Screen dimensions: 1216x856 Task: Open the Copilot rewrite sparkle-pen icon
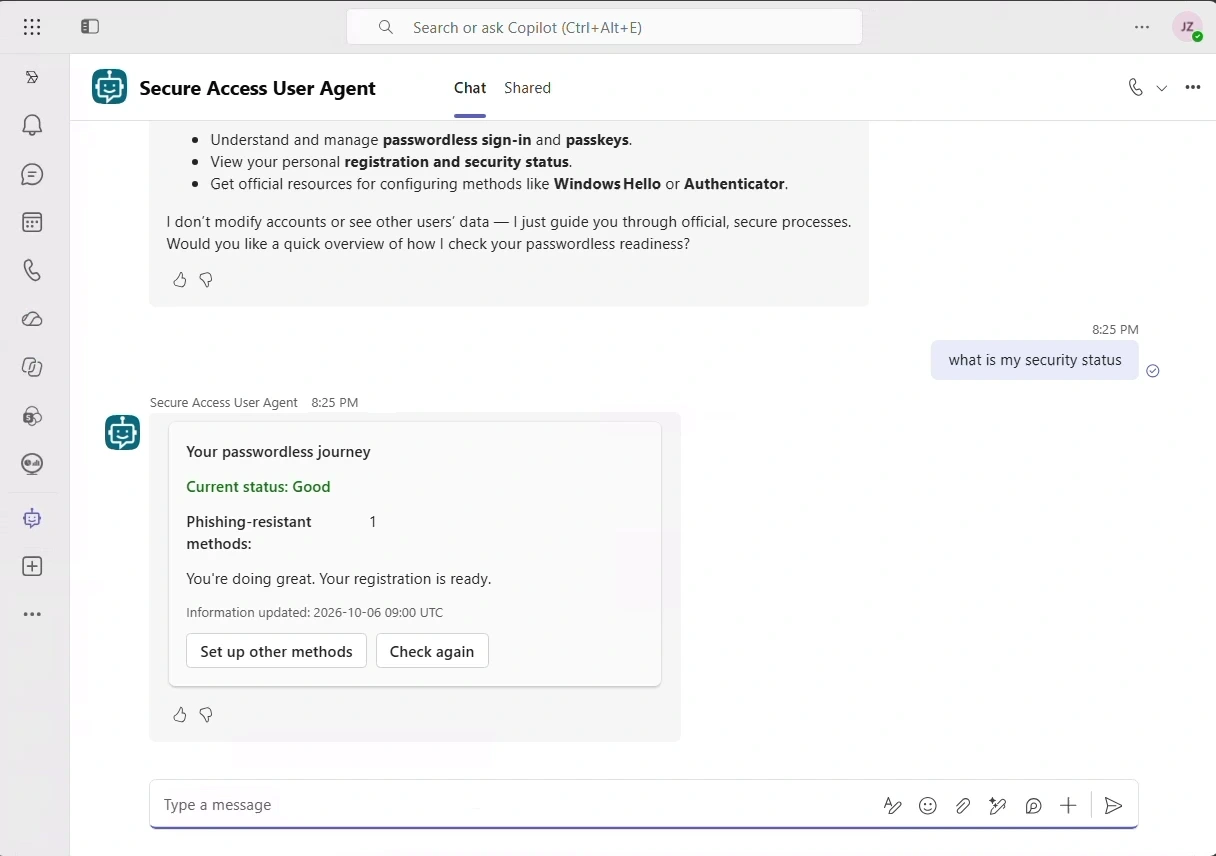coord(998,805)
